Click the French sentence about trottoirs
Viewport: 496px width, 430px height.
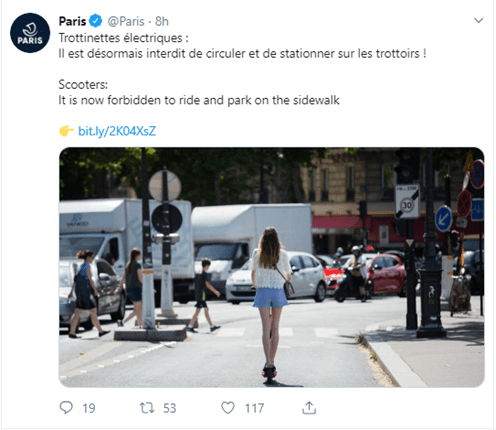tap(242, 53)
